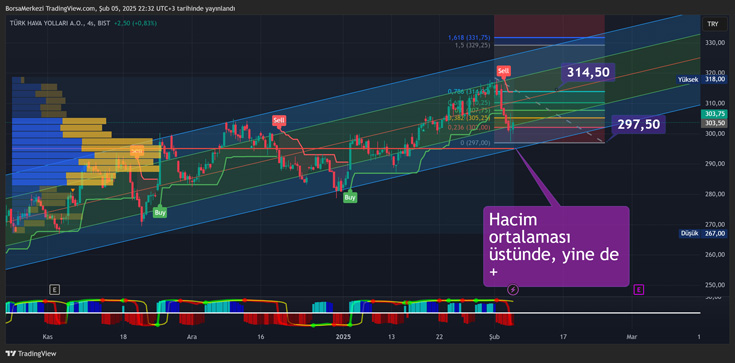Click the purple lightning event marker
Screen dimensions: 735x363
(513, 289)
